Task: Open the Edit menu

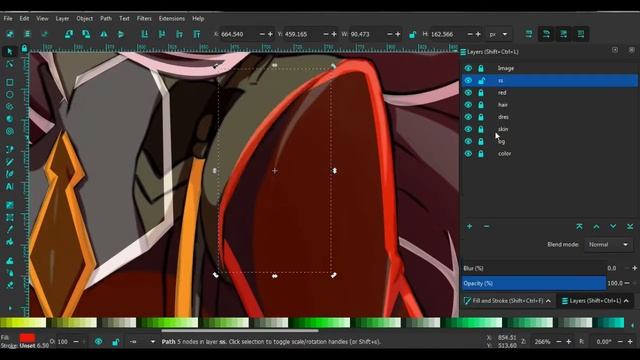Action: (x=24, y=18)
